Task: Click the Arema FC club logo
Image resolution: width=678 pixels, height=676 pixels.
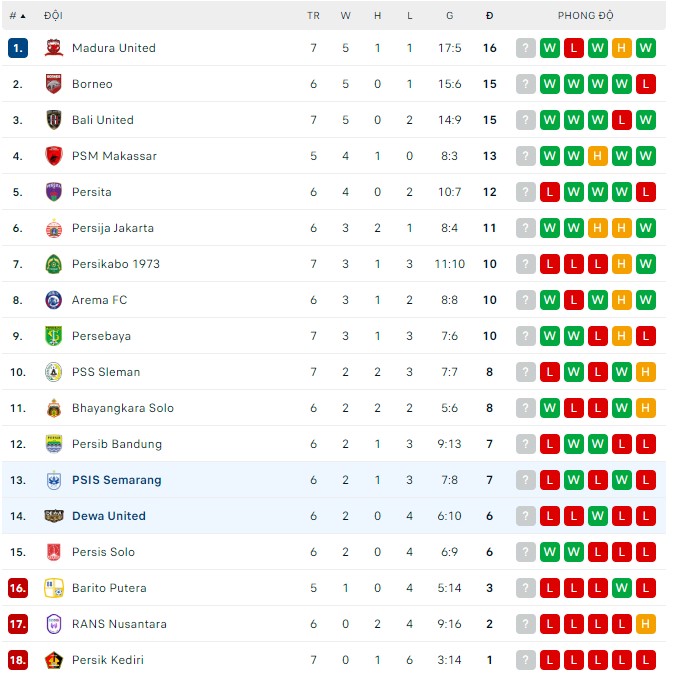Action: (54, 300)
